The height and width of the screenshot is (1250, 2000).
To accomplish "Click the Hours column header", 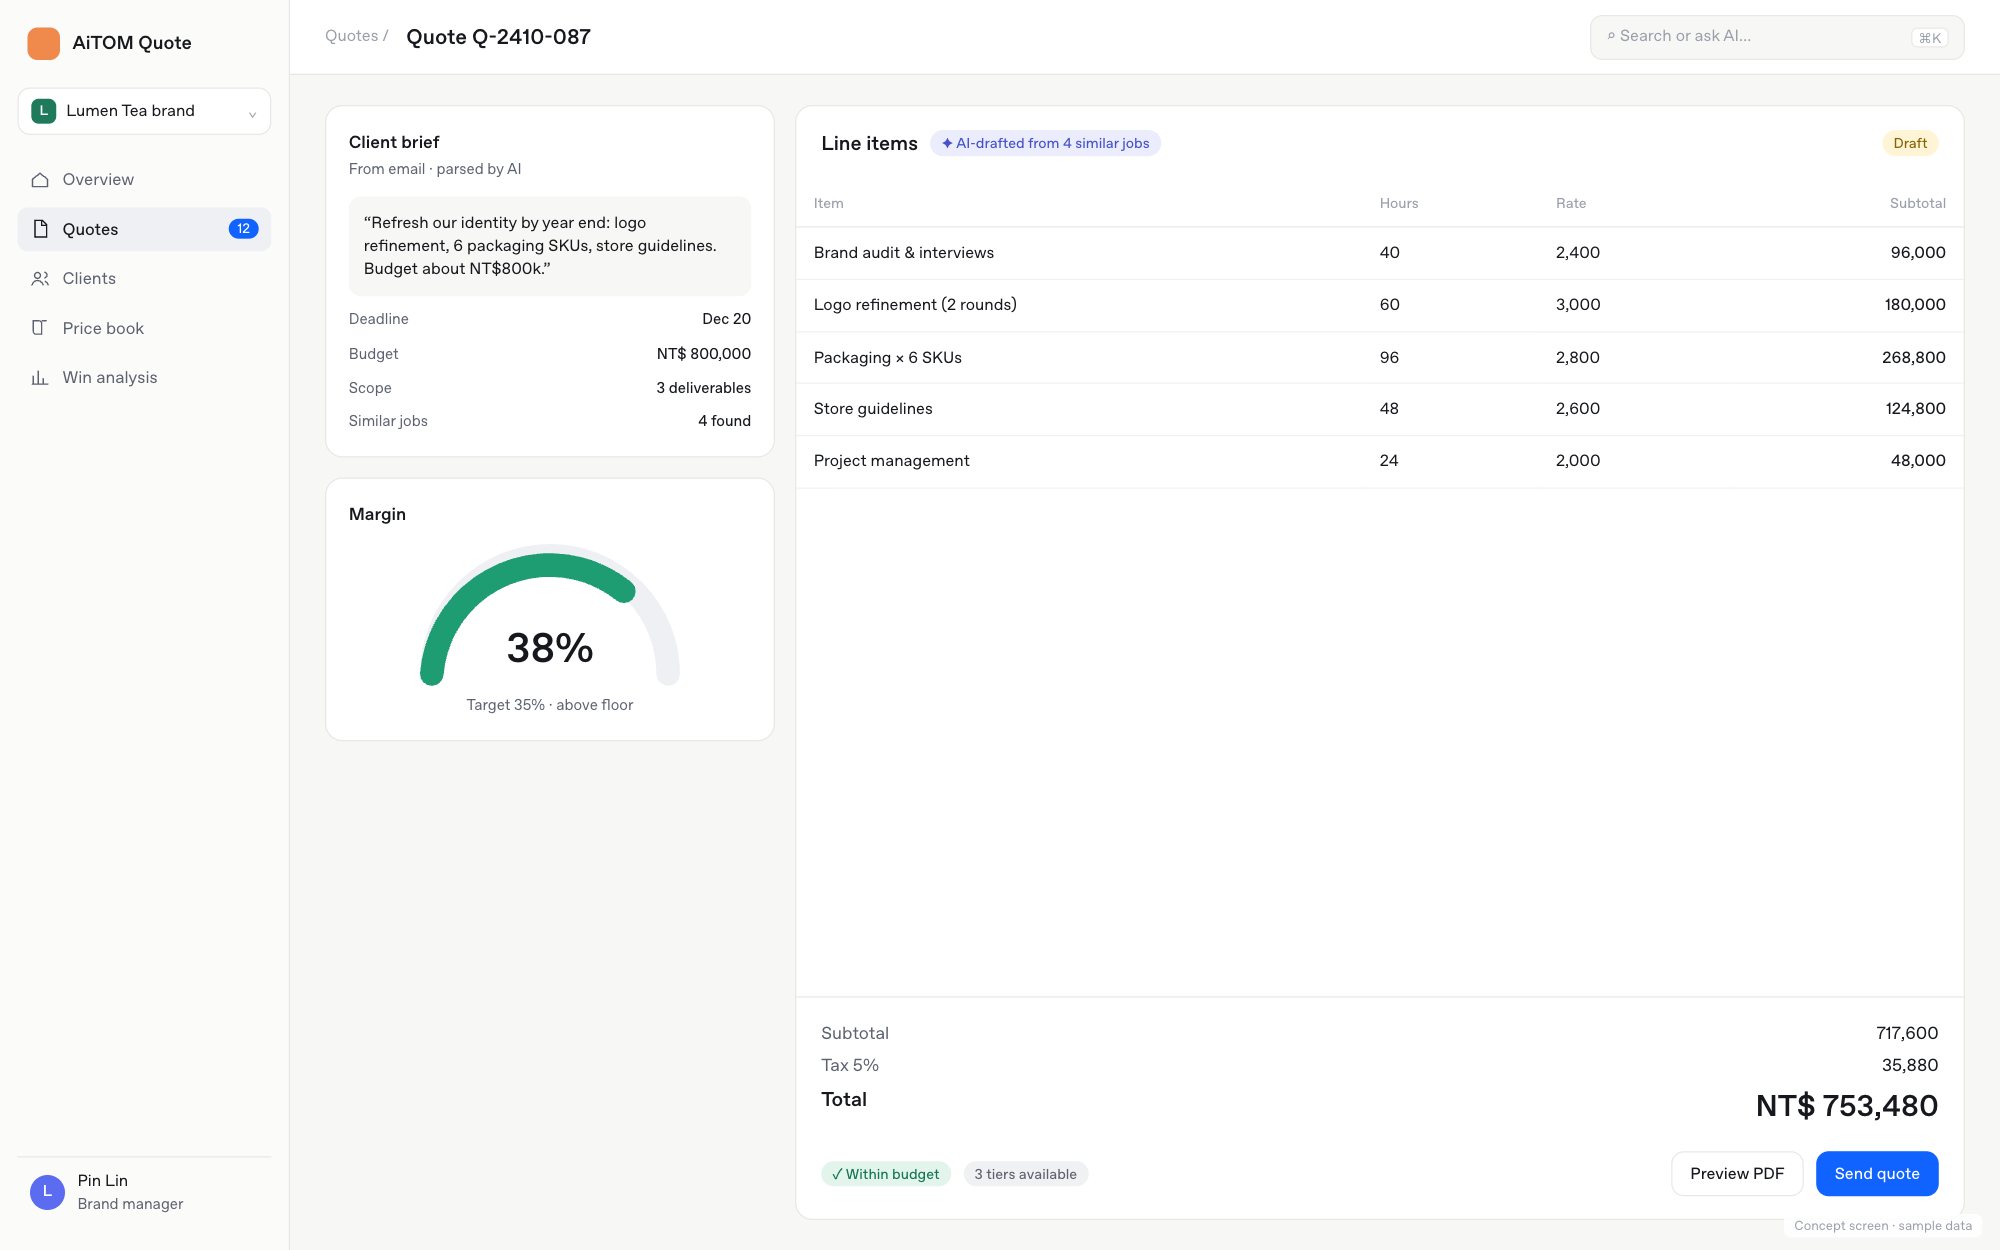I will 1399,203.
